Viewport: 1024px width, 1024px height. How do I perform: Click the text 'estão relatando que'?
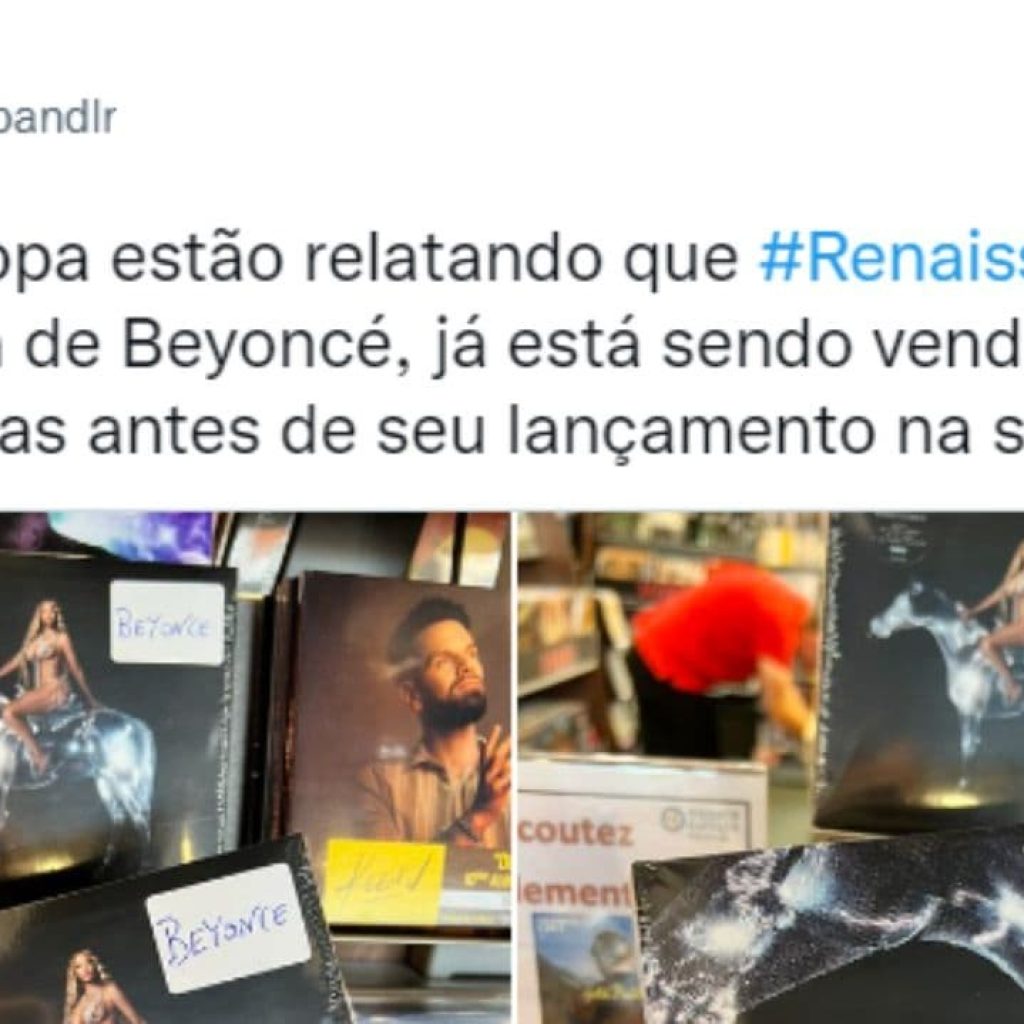[x=424, y=257]
